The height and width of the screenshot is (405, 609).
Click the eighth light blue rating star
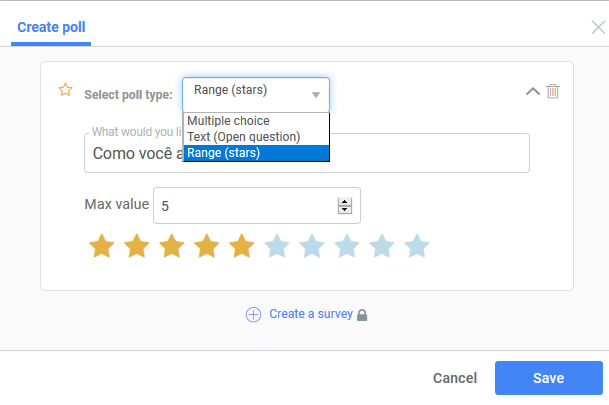tap(347, 246)
